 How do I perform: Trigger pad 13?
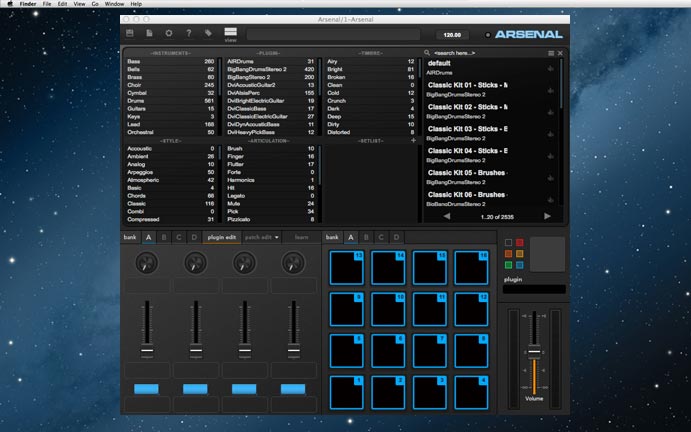coord(346,268)
